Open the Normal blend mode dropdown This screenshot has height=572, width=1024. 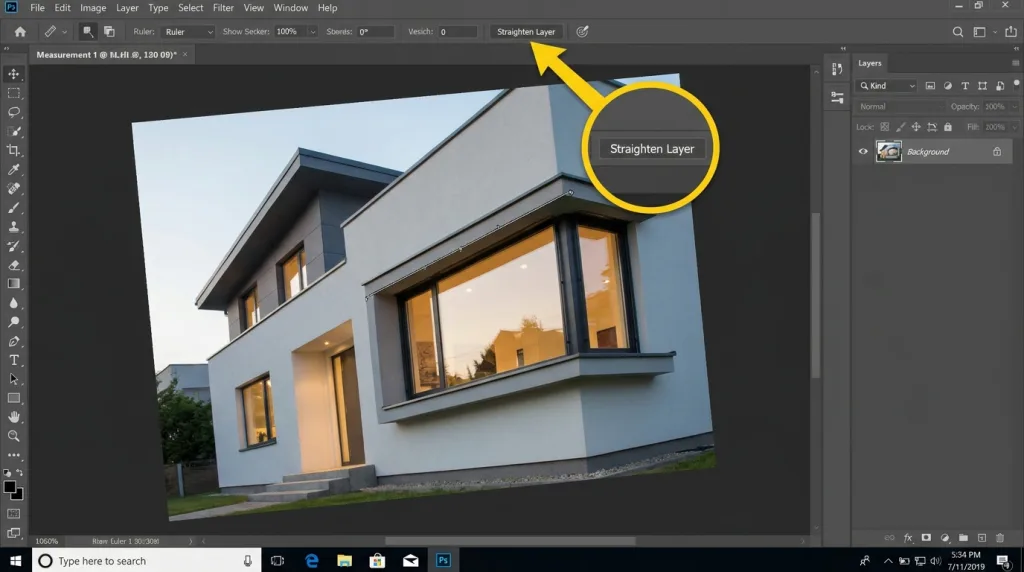pyautogui.click(x=901, y=106)
